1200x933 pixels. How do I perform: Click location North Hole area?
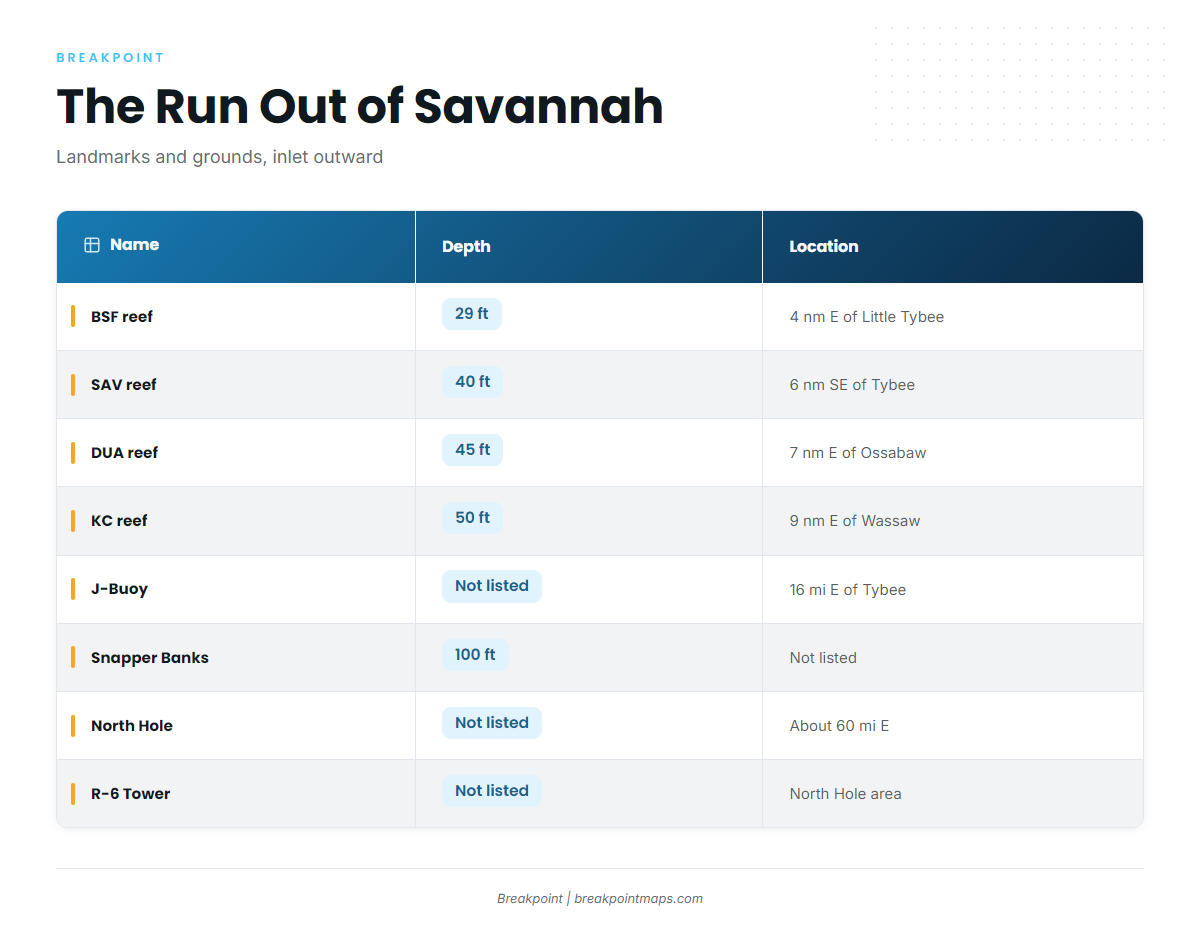(846, 794)
